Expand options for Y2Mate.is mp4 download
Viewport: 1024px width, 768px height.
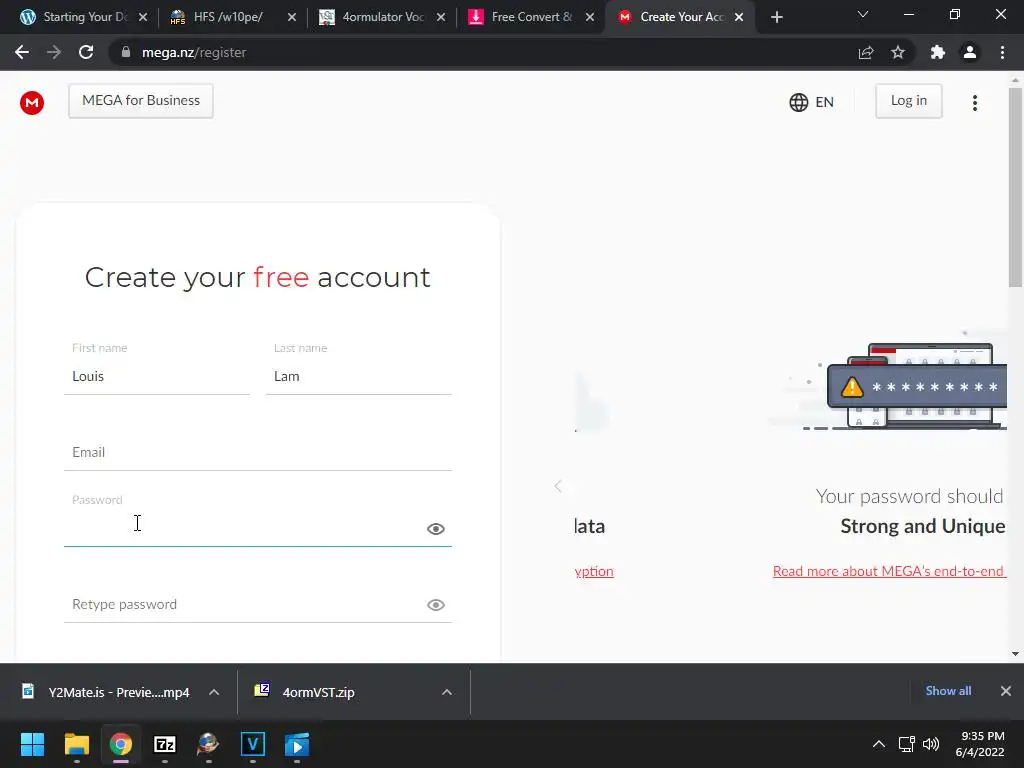pos(214,692)
